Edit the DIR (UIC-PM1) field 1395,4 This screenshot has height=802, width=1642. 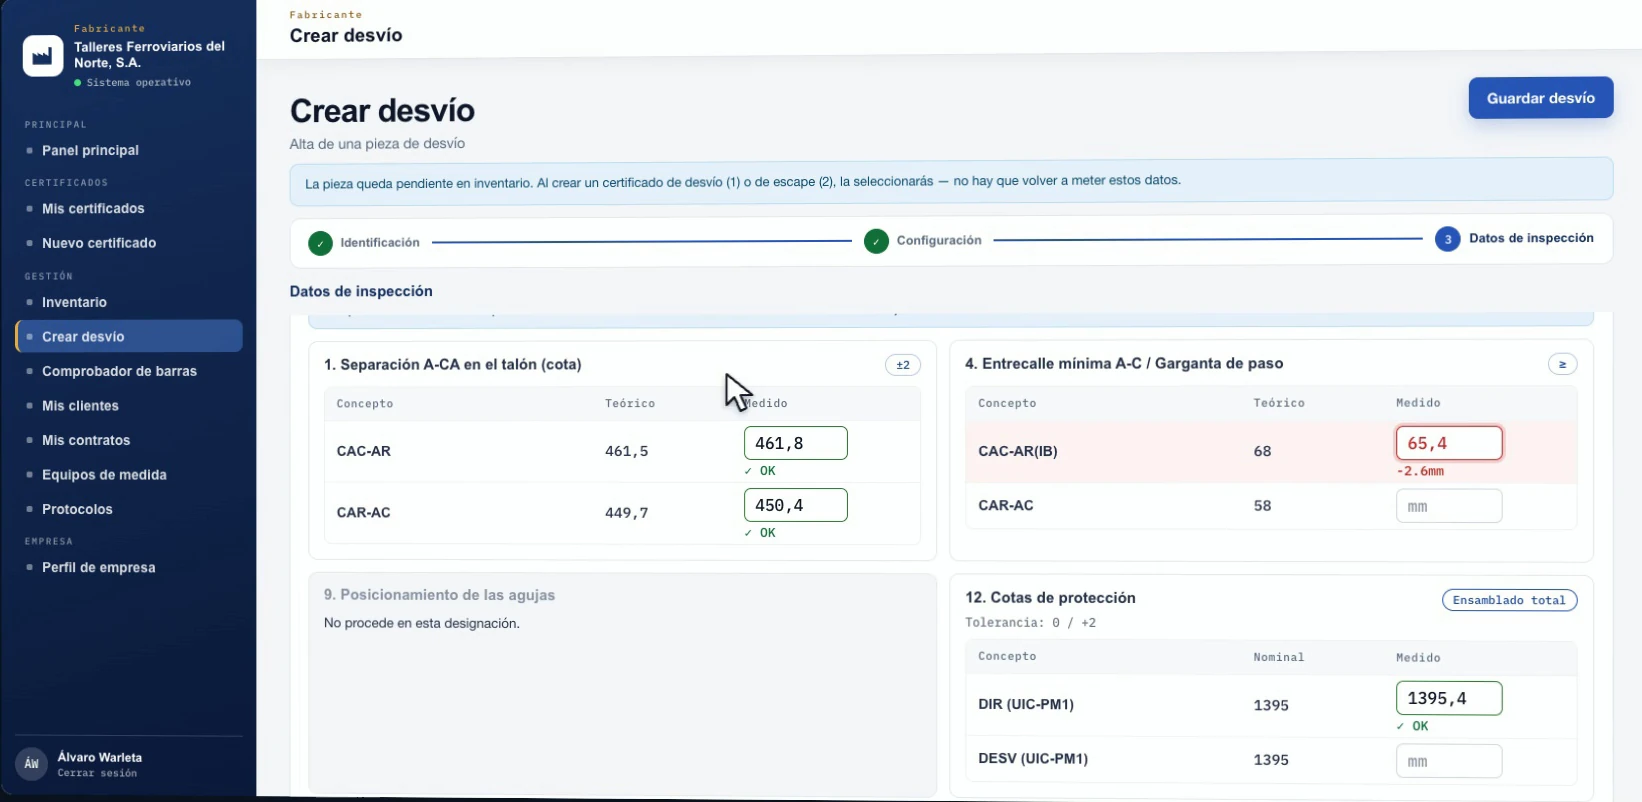pyautogui.click(x=1449, y=698)
